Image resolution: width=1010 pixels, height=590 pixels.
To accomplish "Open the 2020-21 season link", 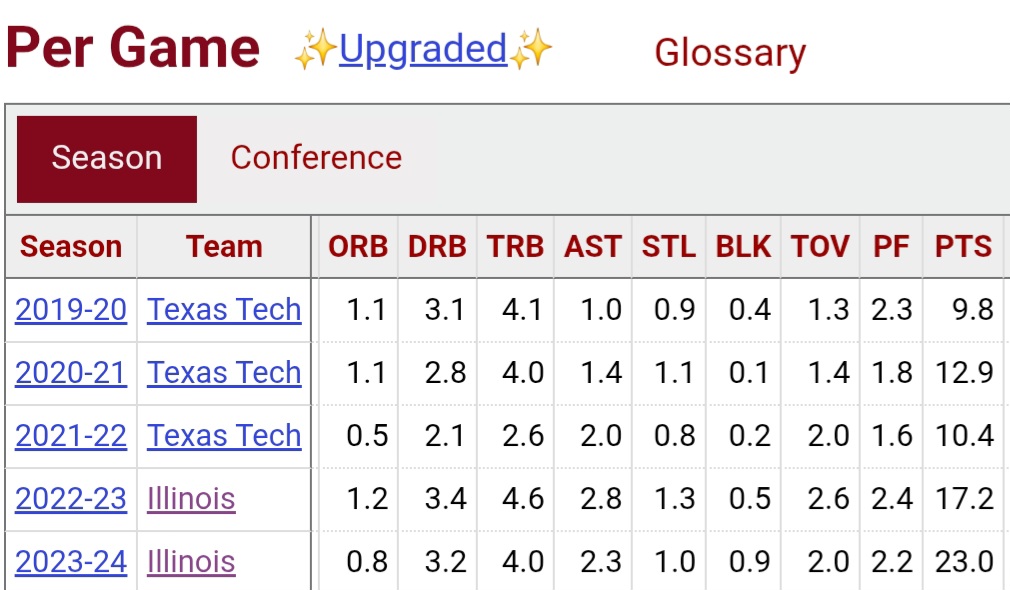I will [x=71, y=373].
